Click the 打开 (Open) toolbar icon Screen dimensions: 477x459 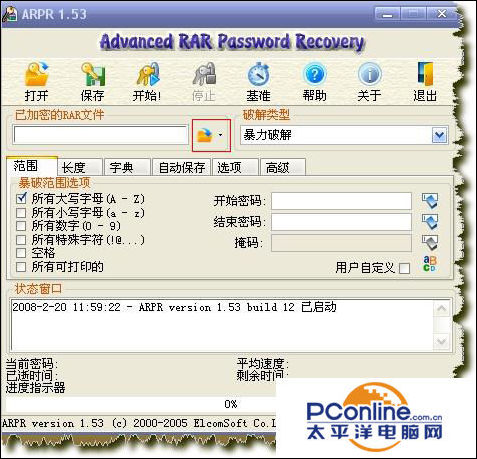click(x=36, y=74)
